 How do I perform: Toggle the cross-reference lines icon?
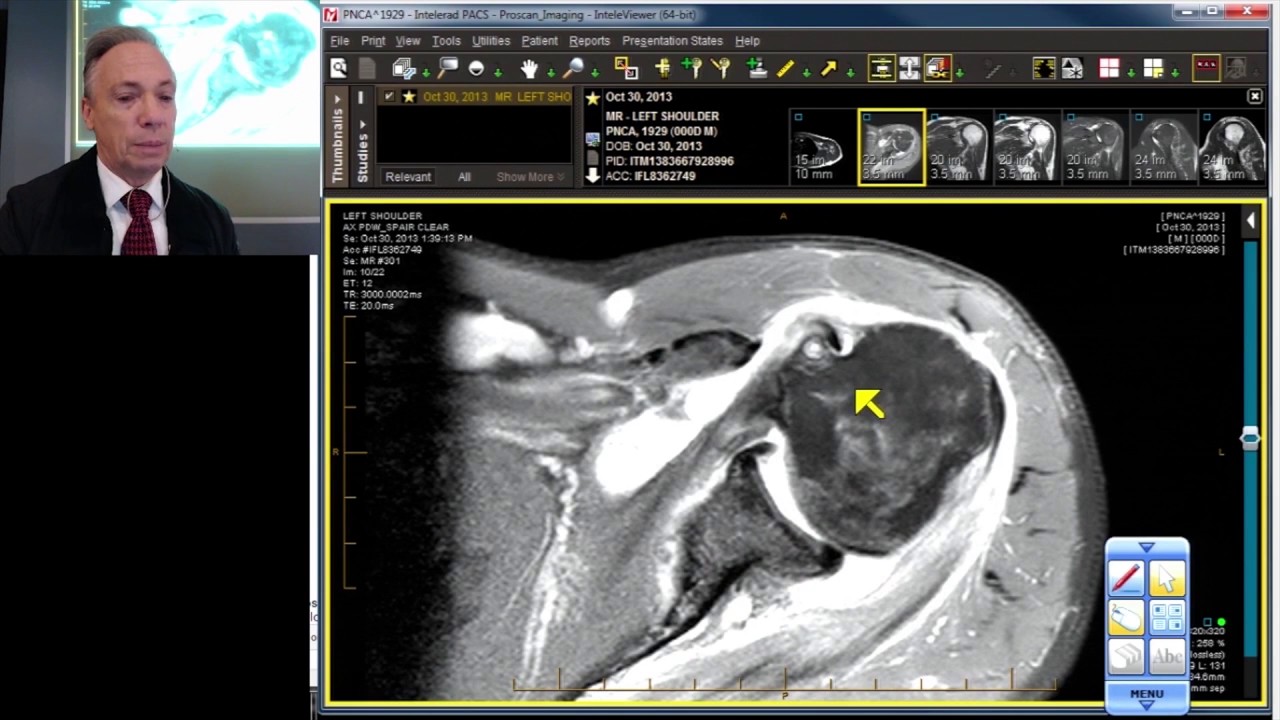[x=937, y=68]
